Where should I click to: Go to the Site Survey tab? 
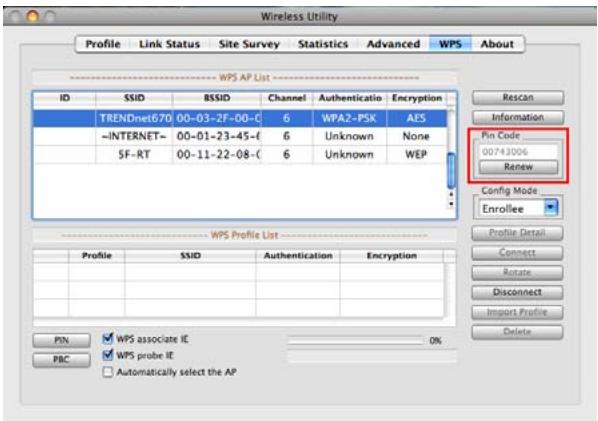click(x=249, y=44)
